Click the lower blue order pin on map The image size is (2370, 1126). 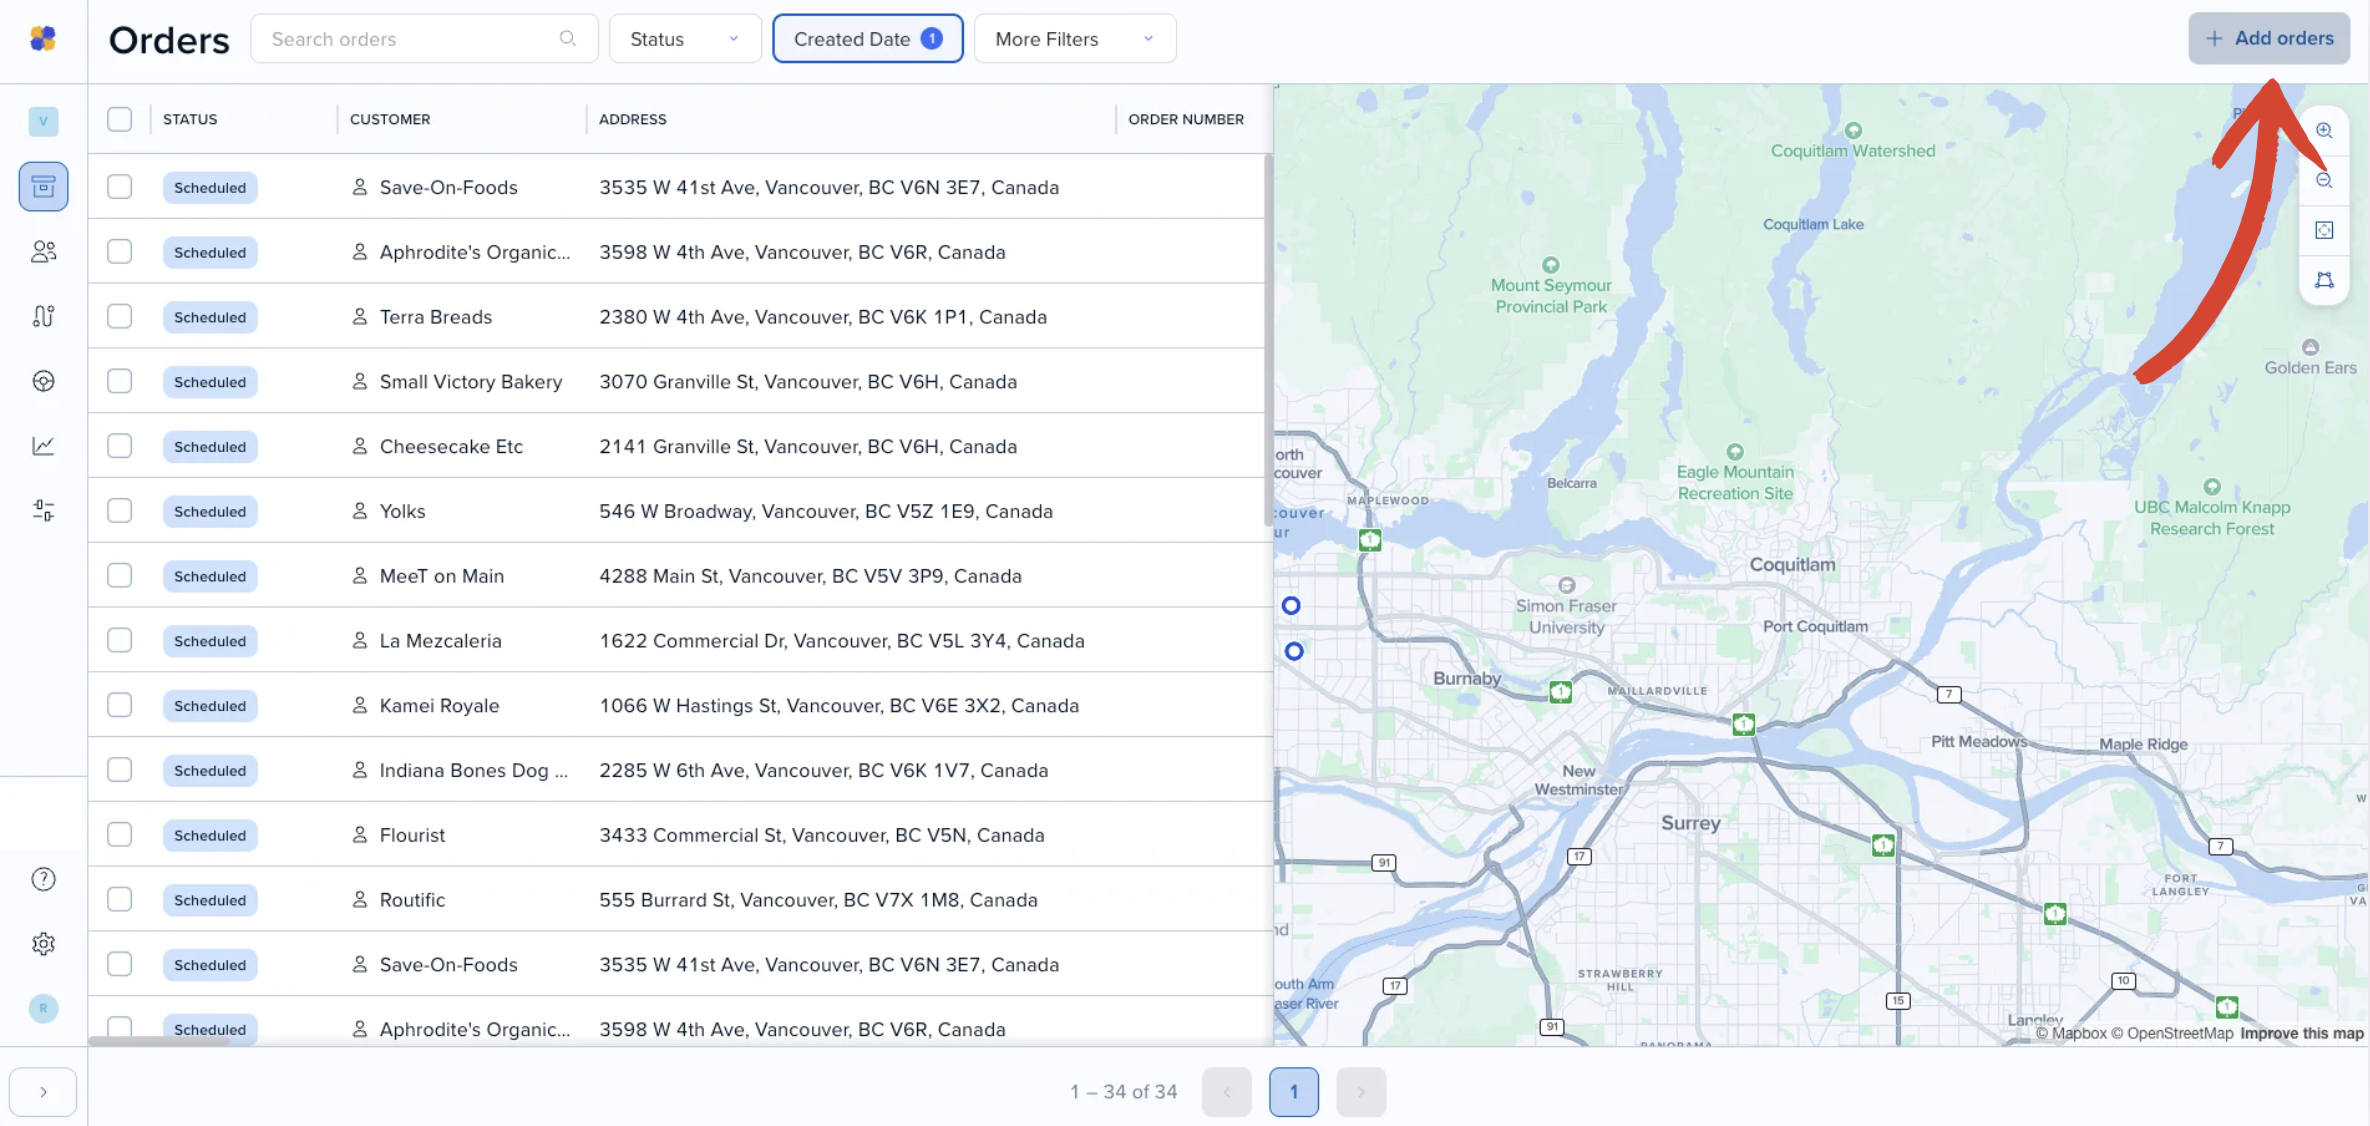tap(1294, 651)
